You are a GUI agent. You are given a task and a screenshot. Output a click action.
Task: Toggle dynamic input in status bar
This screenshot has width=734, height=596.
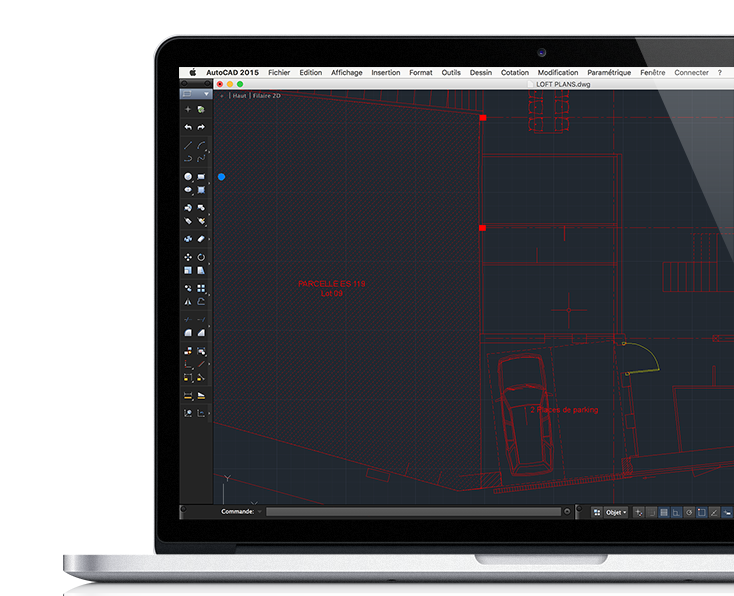tap(727, 513)
